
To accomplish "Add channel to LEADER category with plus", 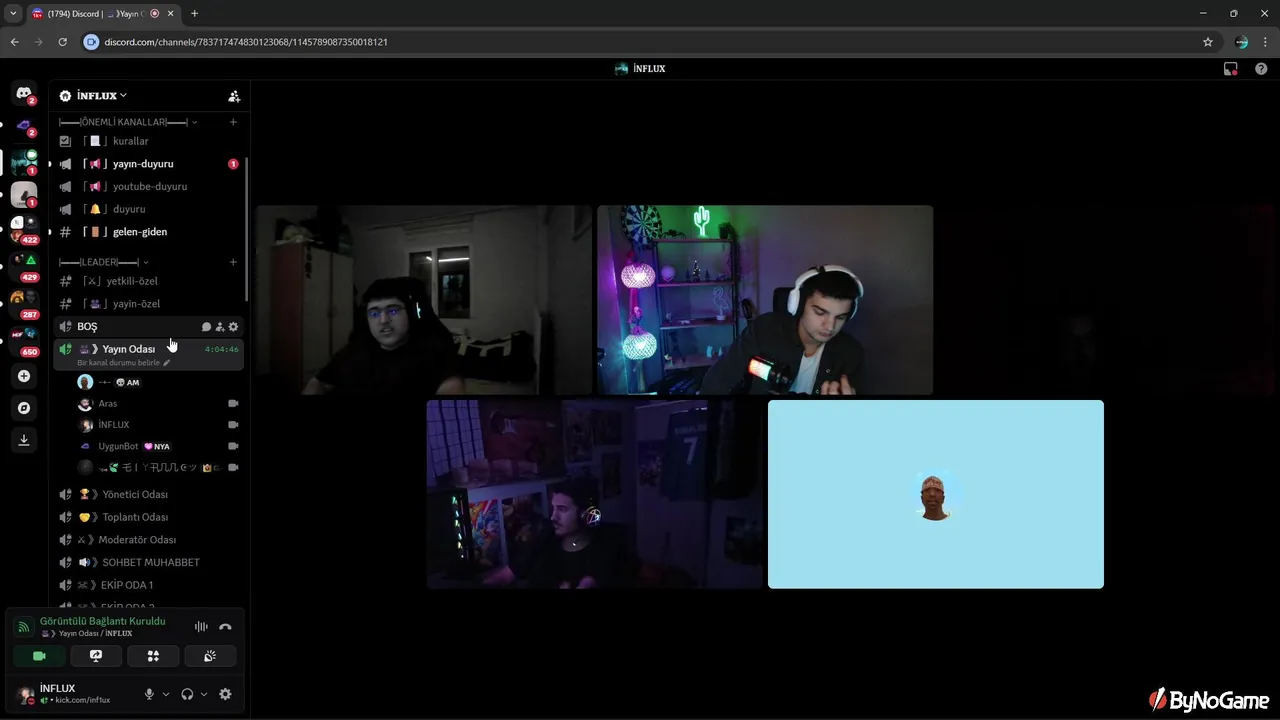I will [233, 262].
